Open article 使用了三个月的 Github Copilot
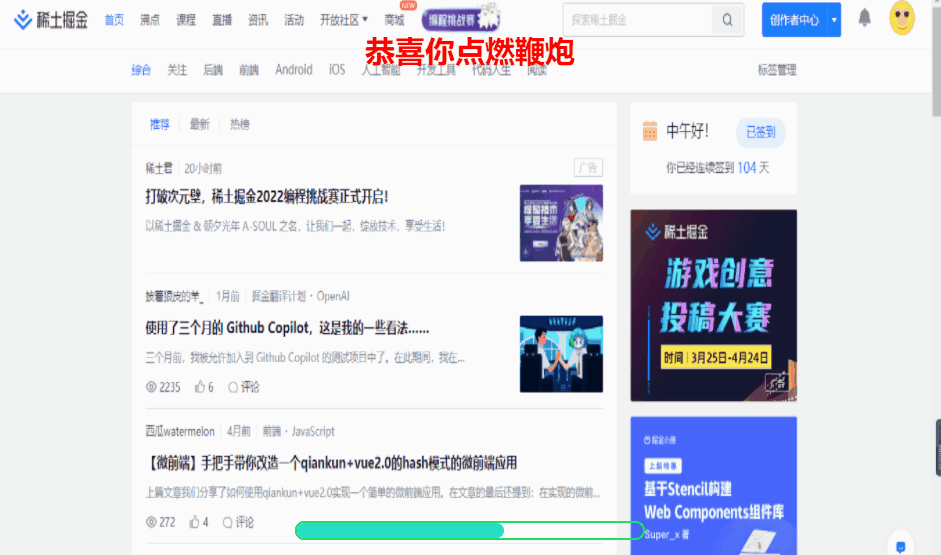The image size is (941, 555). point(287,328)
